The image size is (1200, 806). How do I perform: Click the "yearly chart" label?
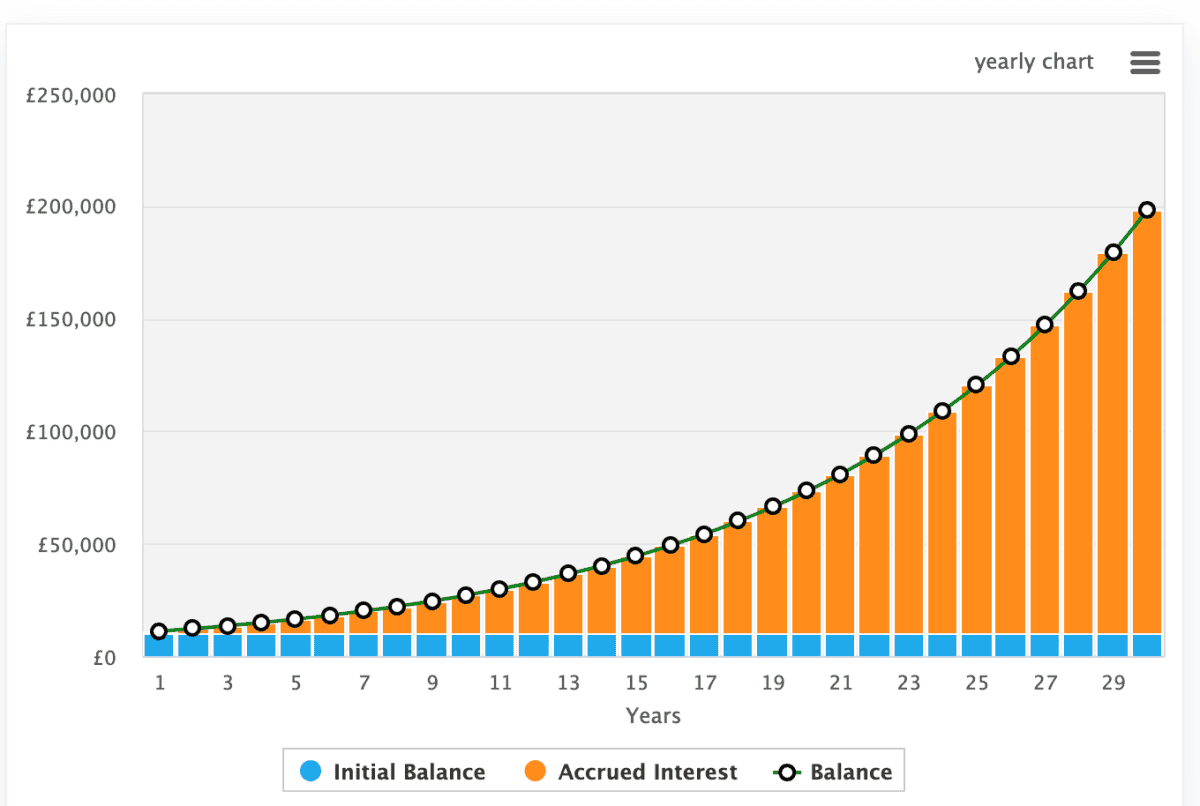click(1034, 62)
